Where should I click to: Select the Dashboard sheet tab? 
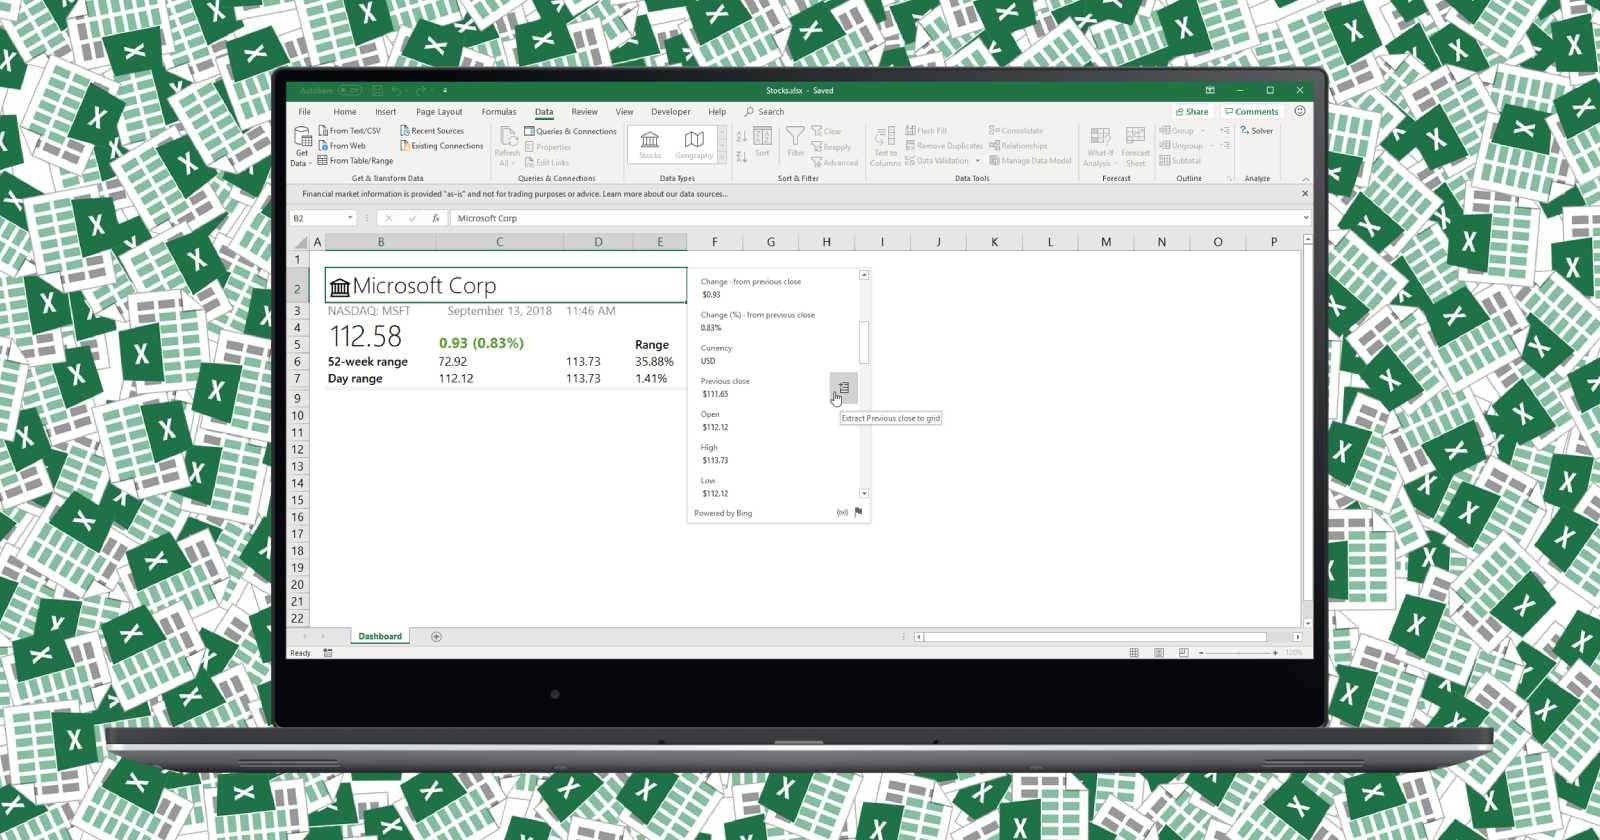pos(380,637)
